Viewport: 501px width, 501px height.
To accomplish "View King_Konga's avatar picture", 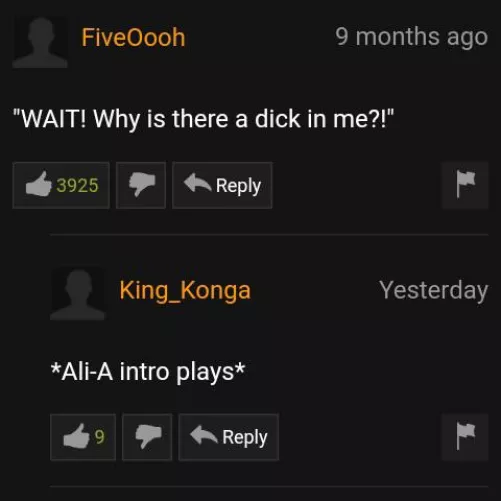I will pyautogui.click(x=78, y=294).
